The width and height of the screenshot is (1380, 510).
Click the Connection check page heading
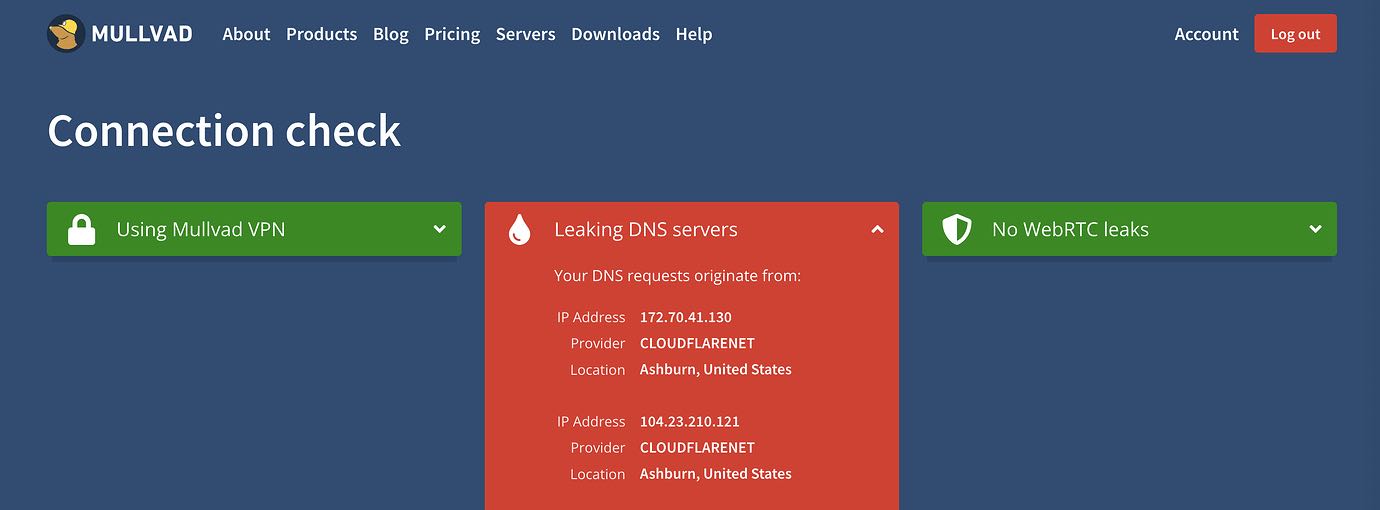(x=224, y=131)
